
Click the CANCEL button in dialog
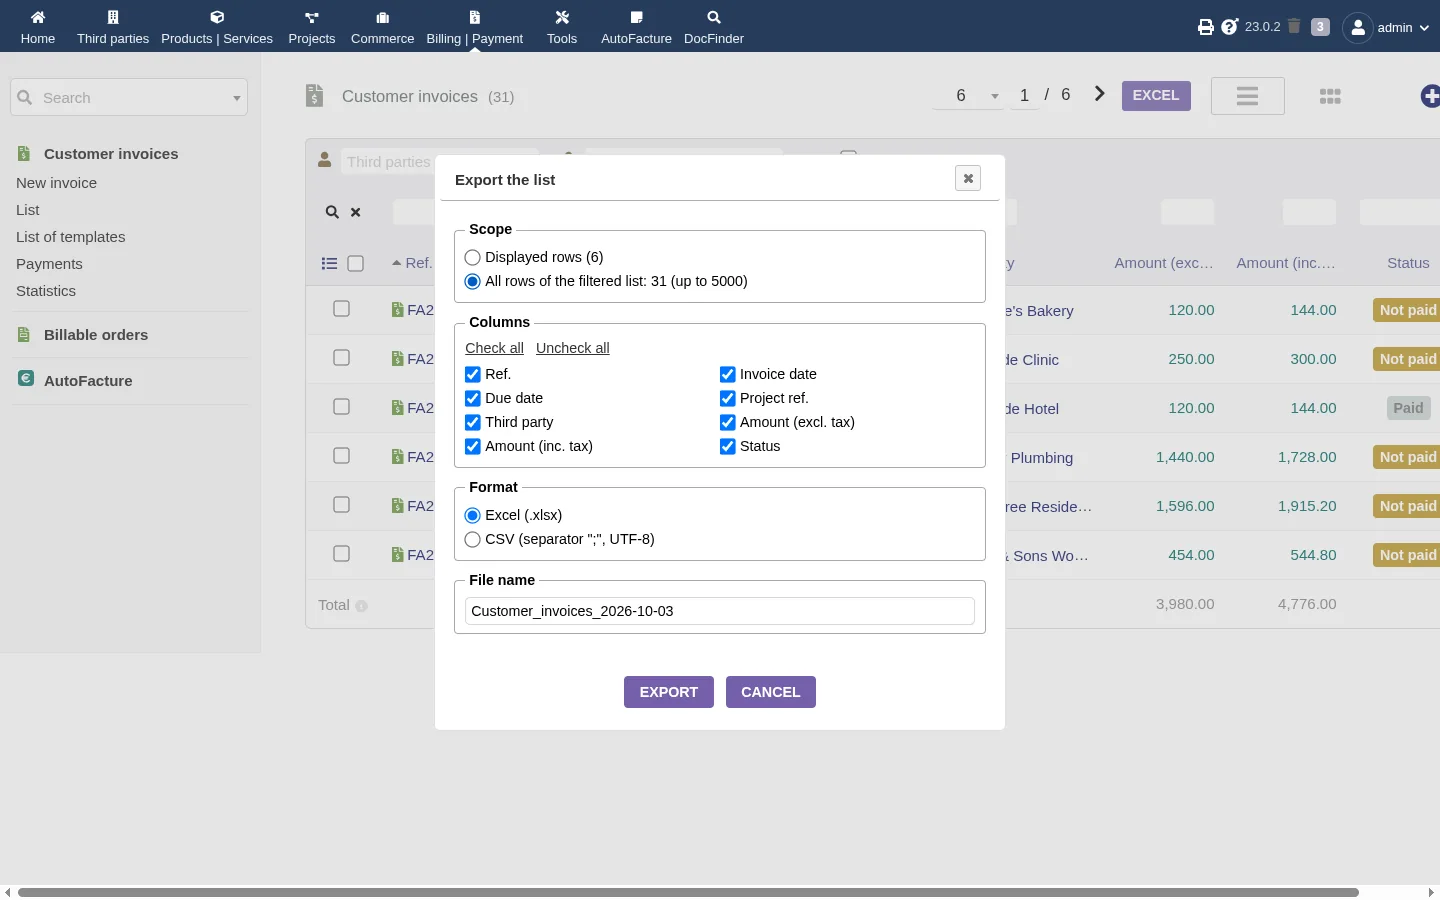[x=771, y=692]
